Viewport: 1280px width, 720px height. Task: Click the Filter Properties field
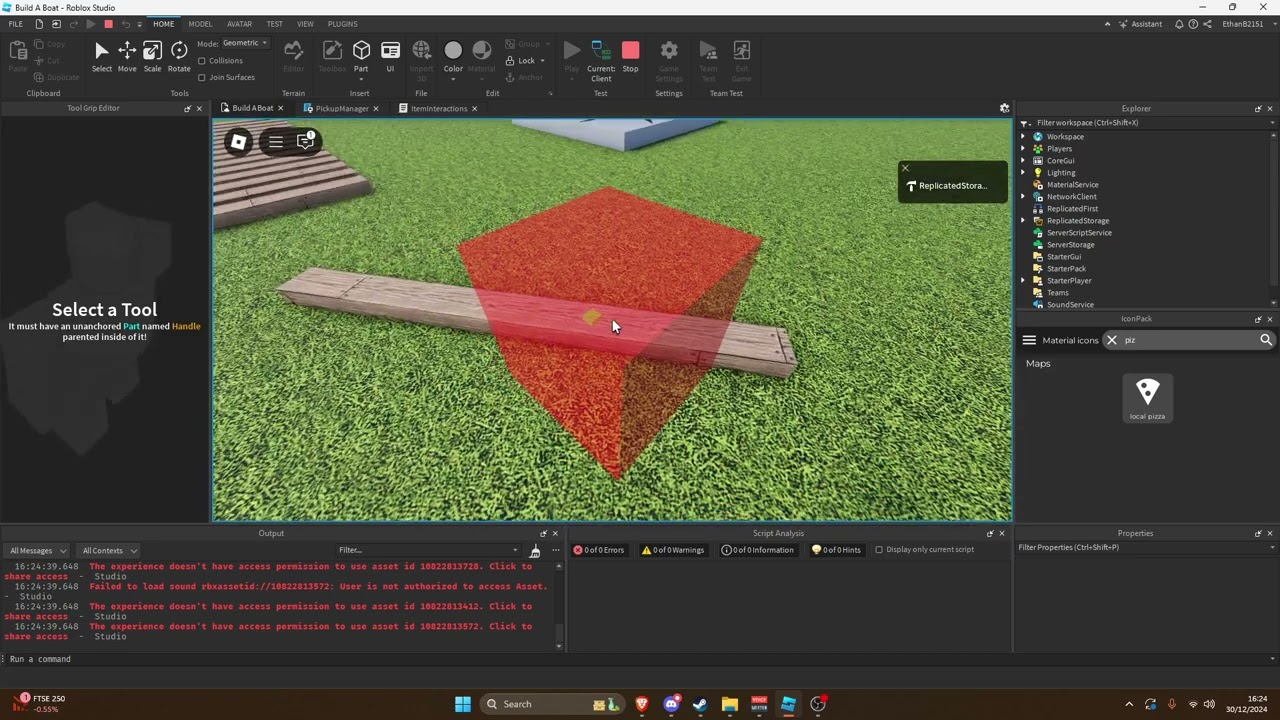pyautogui.click(x=1145, y=548)
